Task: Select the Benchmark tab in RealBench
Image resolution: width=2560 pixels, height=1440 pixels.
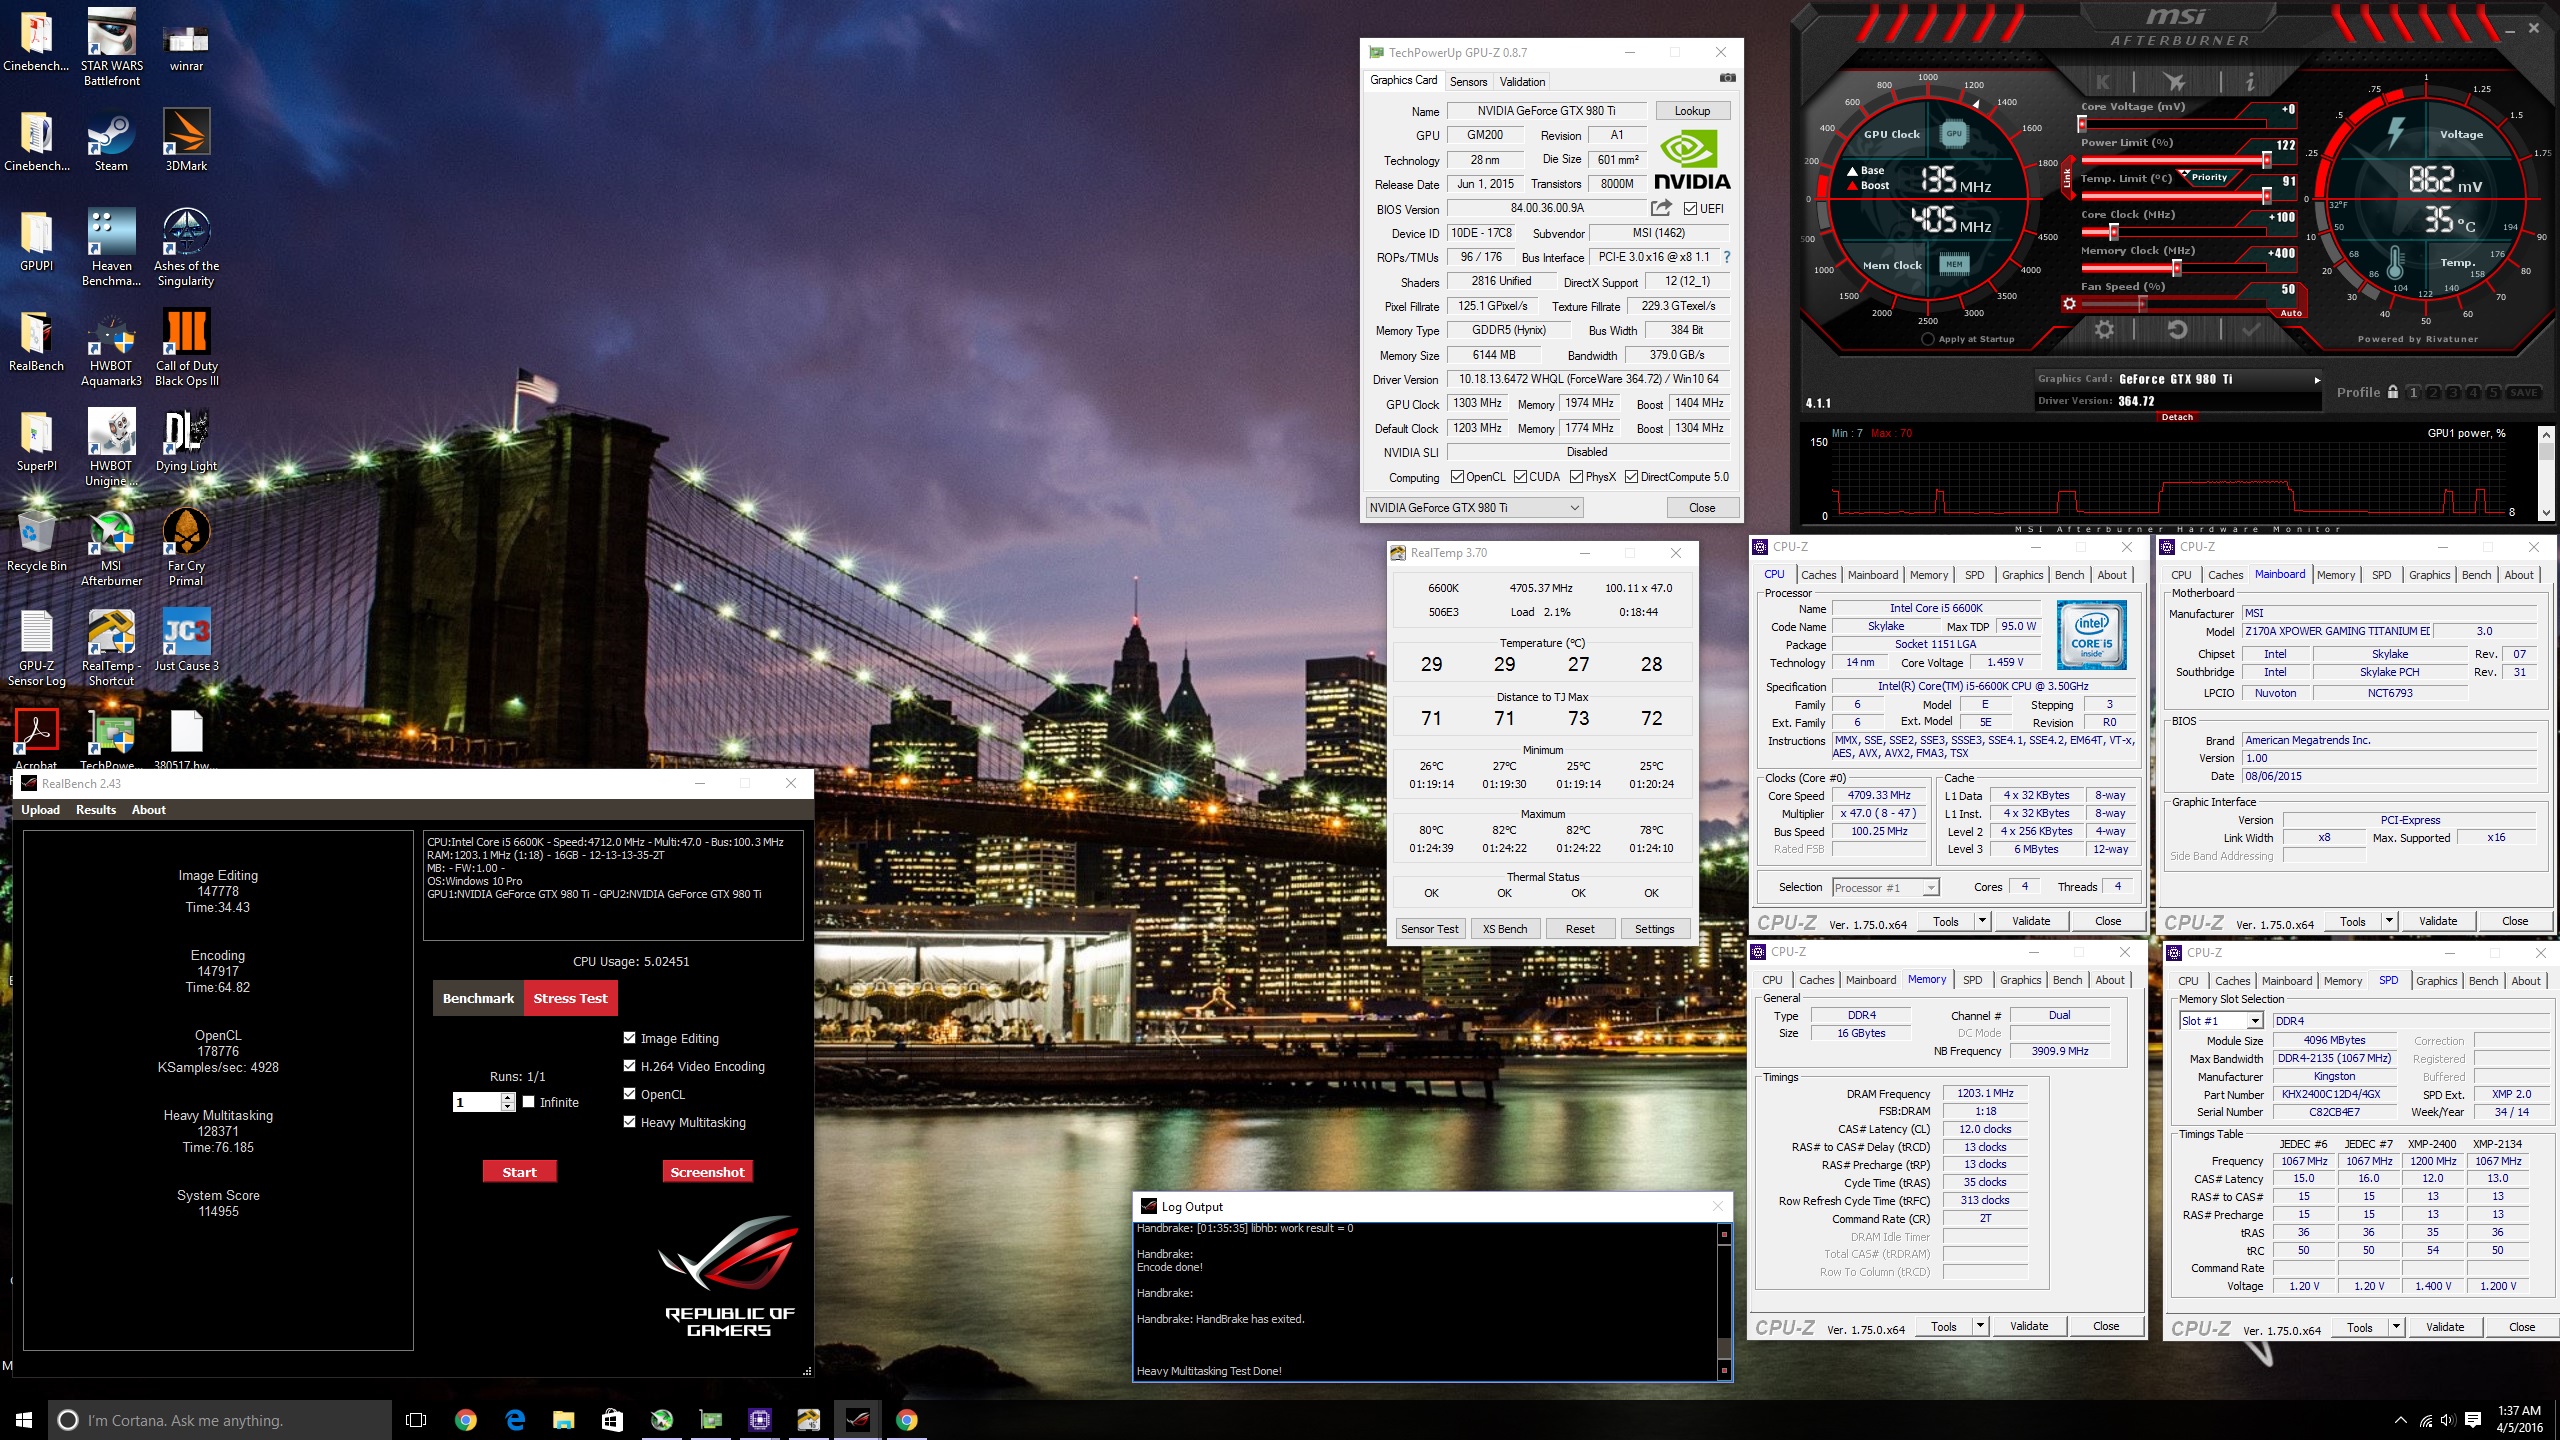Action: (478, 998)
